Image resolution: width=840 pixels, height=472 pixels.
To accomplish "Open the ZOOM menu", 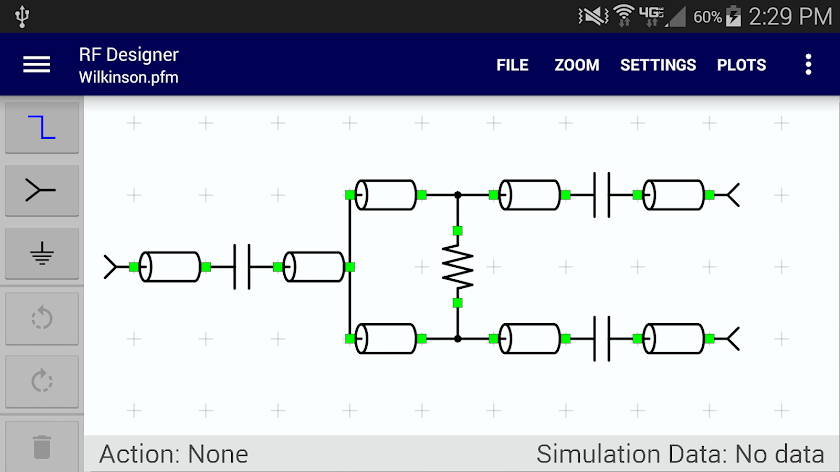I will [x=576, y=65].
